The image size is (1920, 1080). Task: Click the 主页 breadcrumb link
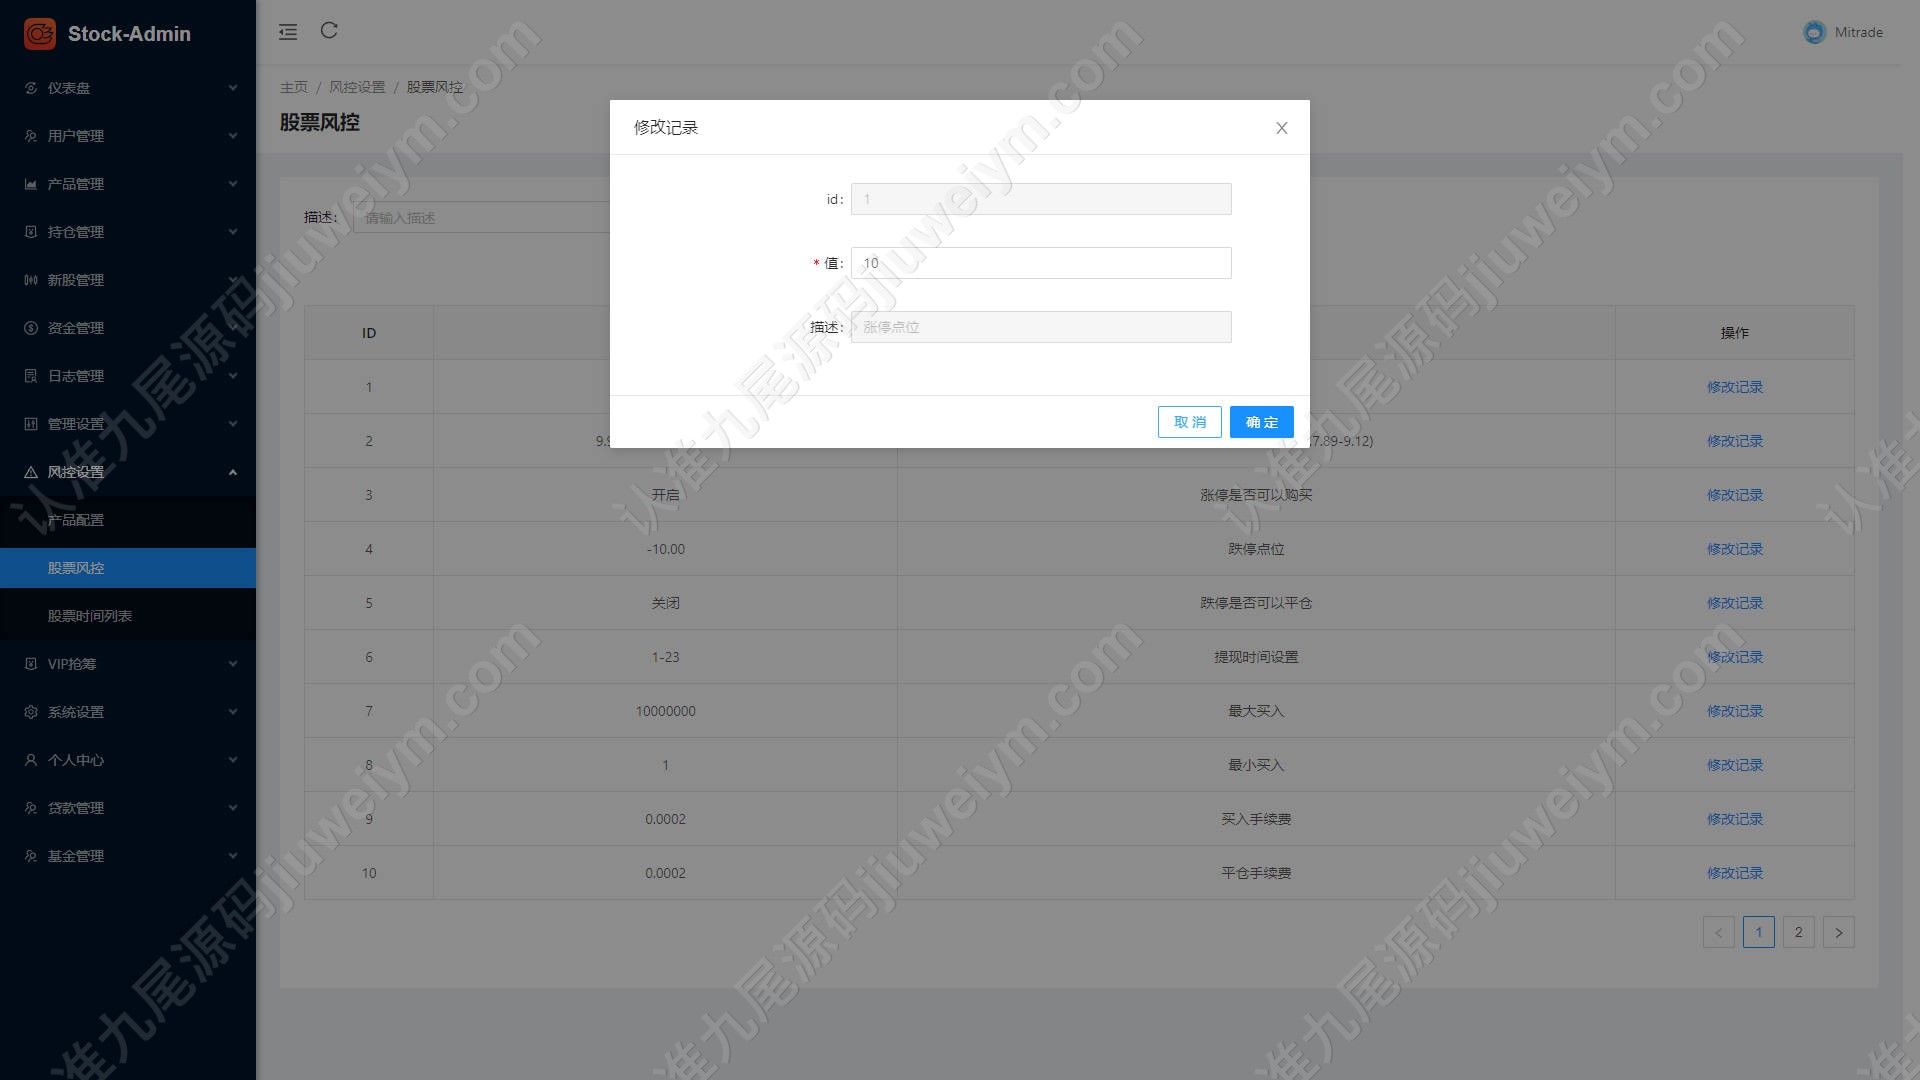pos(294,87)
